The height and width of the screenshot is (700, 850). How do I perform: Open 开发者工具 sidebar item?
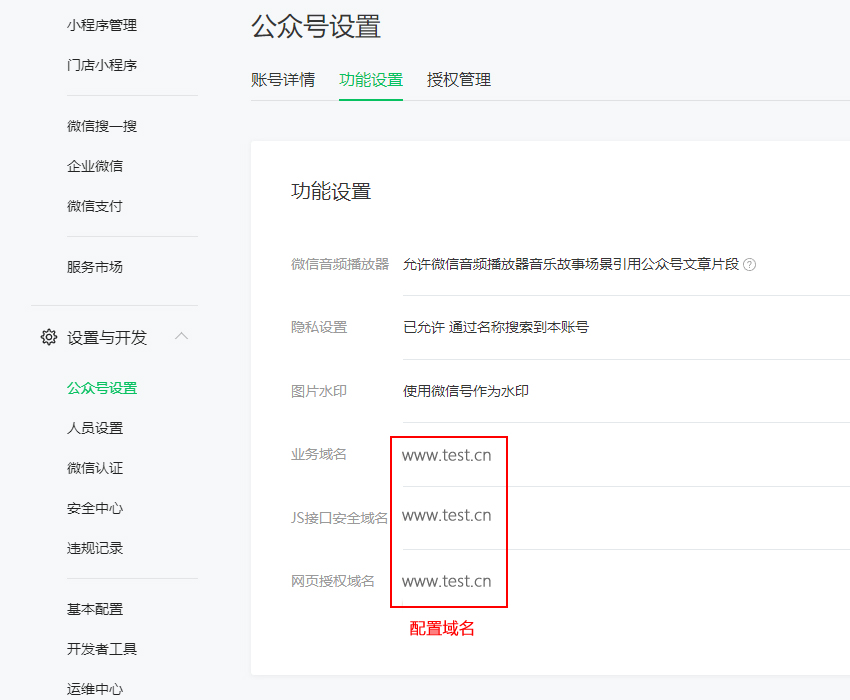pyautogui.click(x=102, y=649)
